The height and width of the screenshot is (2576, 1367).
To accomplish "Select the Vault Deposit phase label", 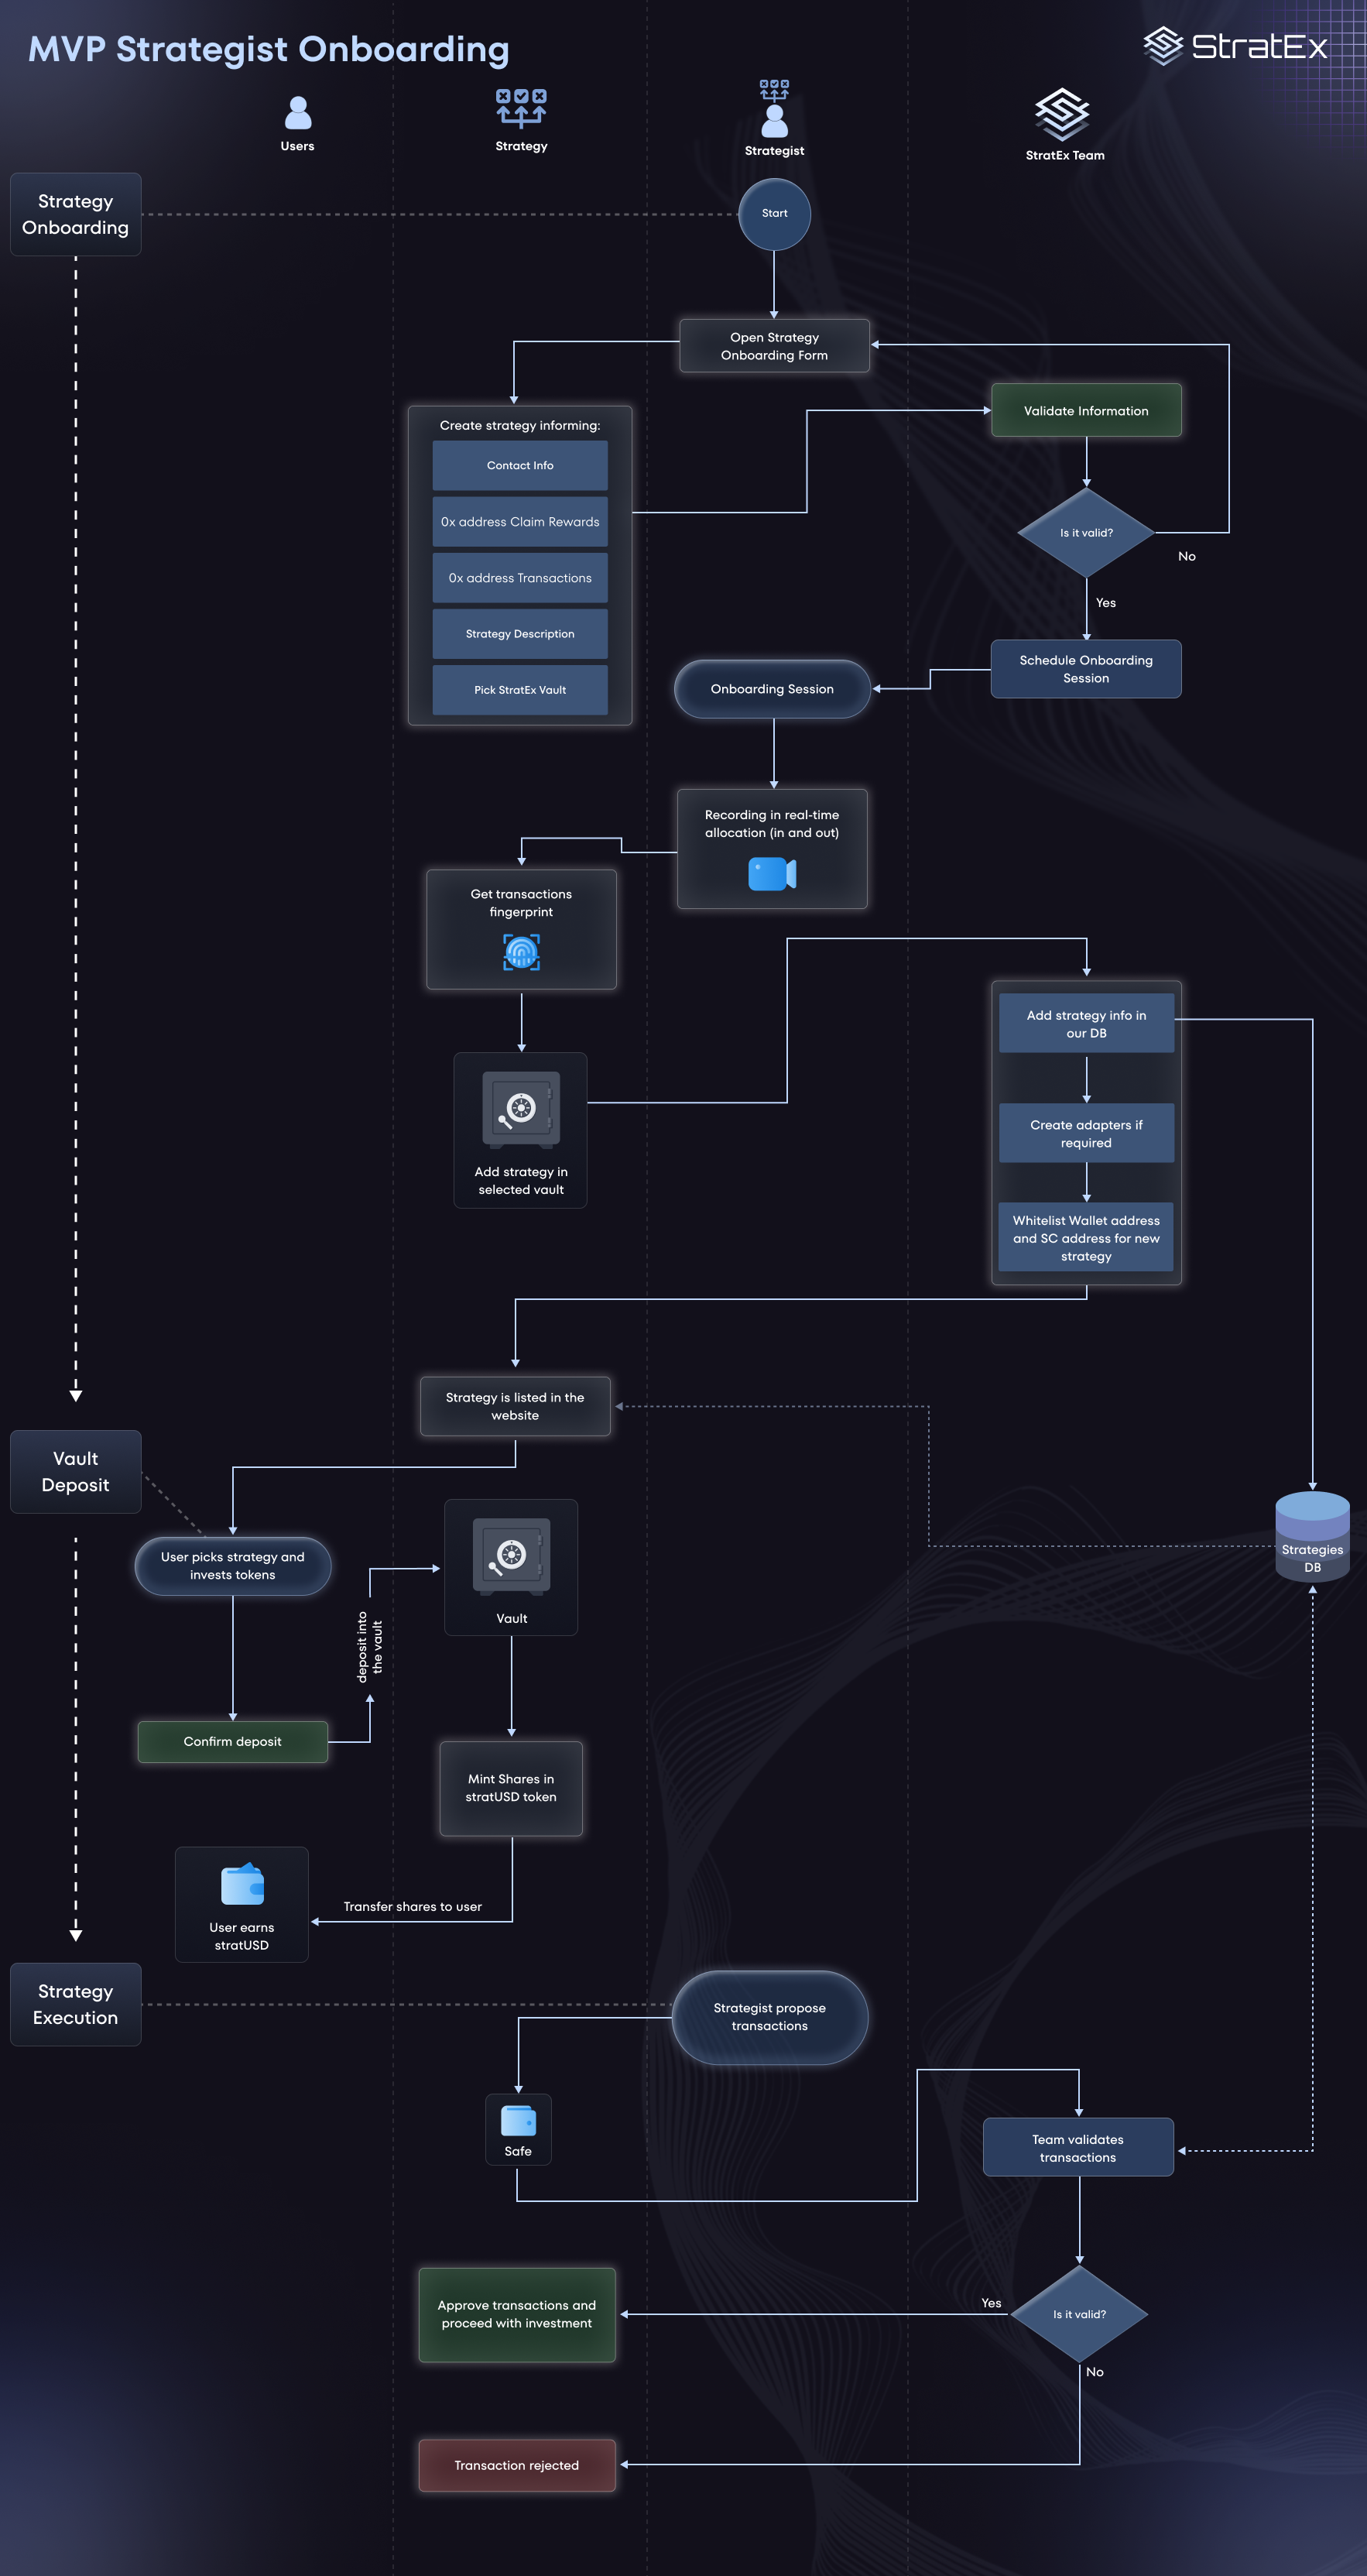I will click(x=76, y=1471).
